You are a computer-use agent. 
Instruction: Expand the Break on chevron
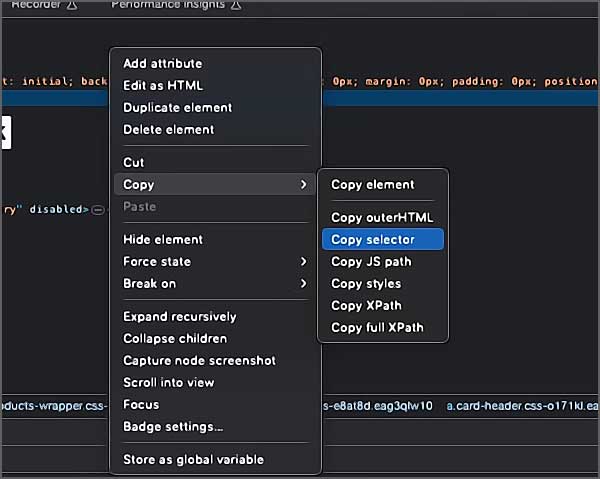303,283
